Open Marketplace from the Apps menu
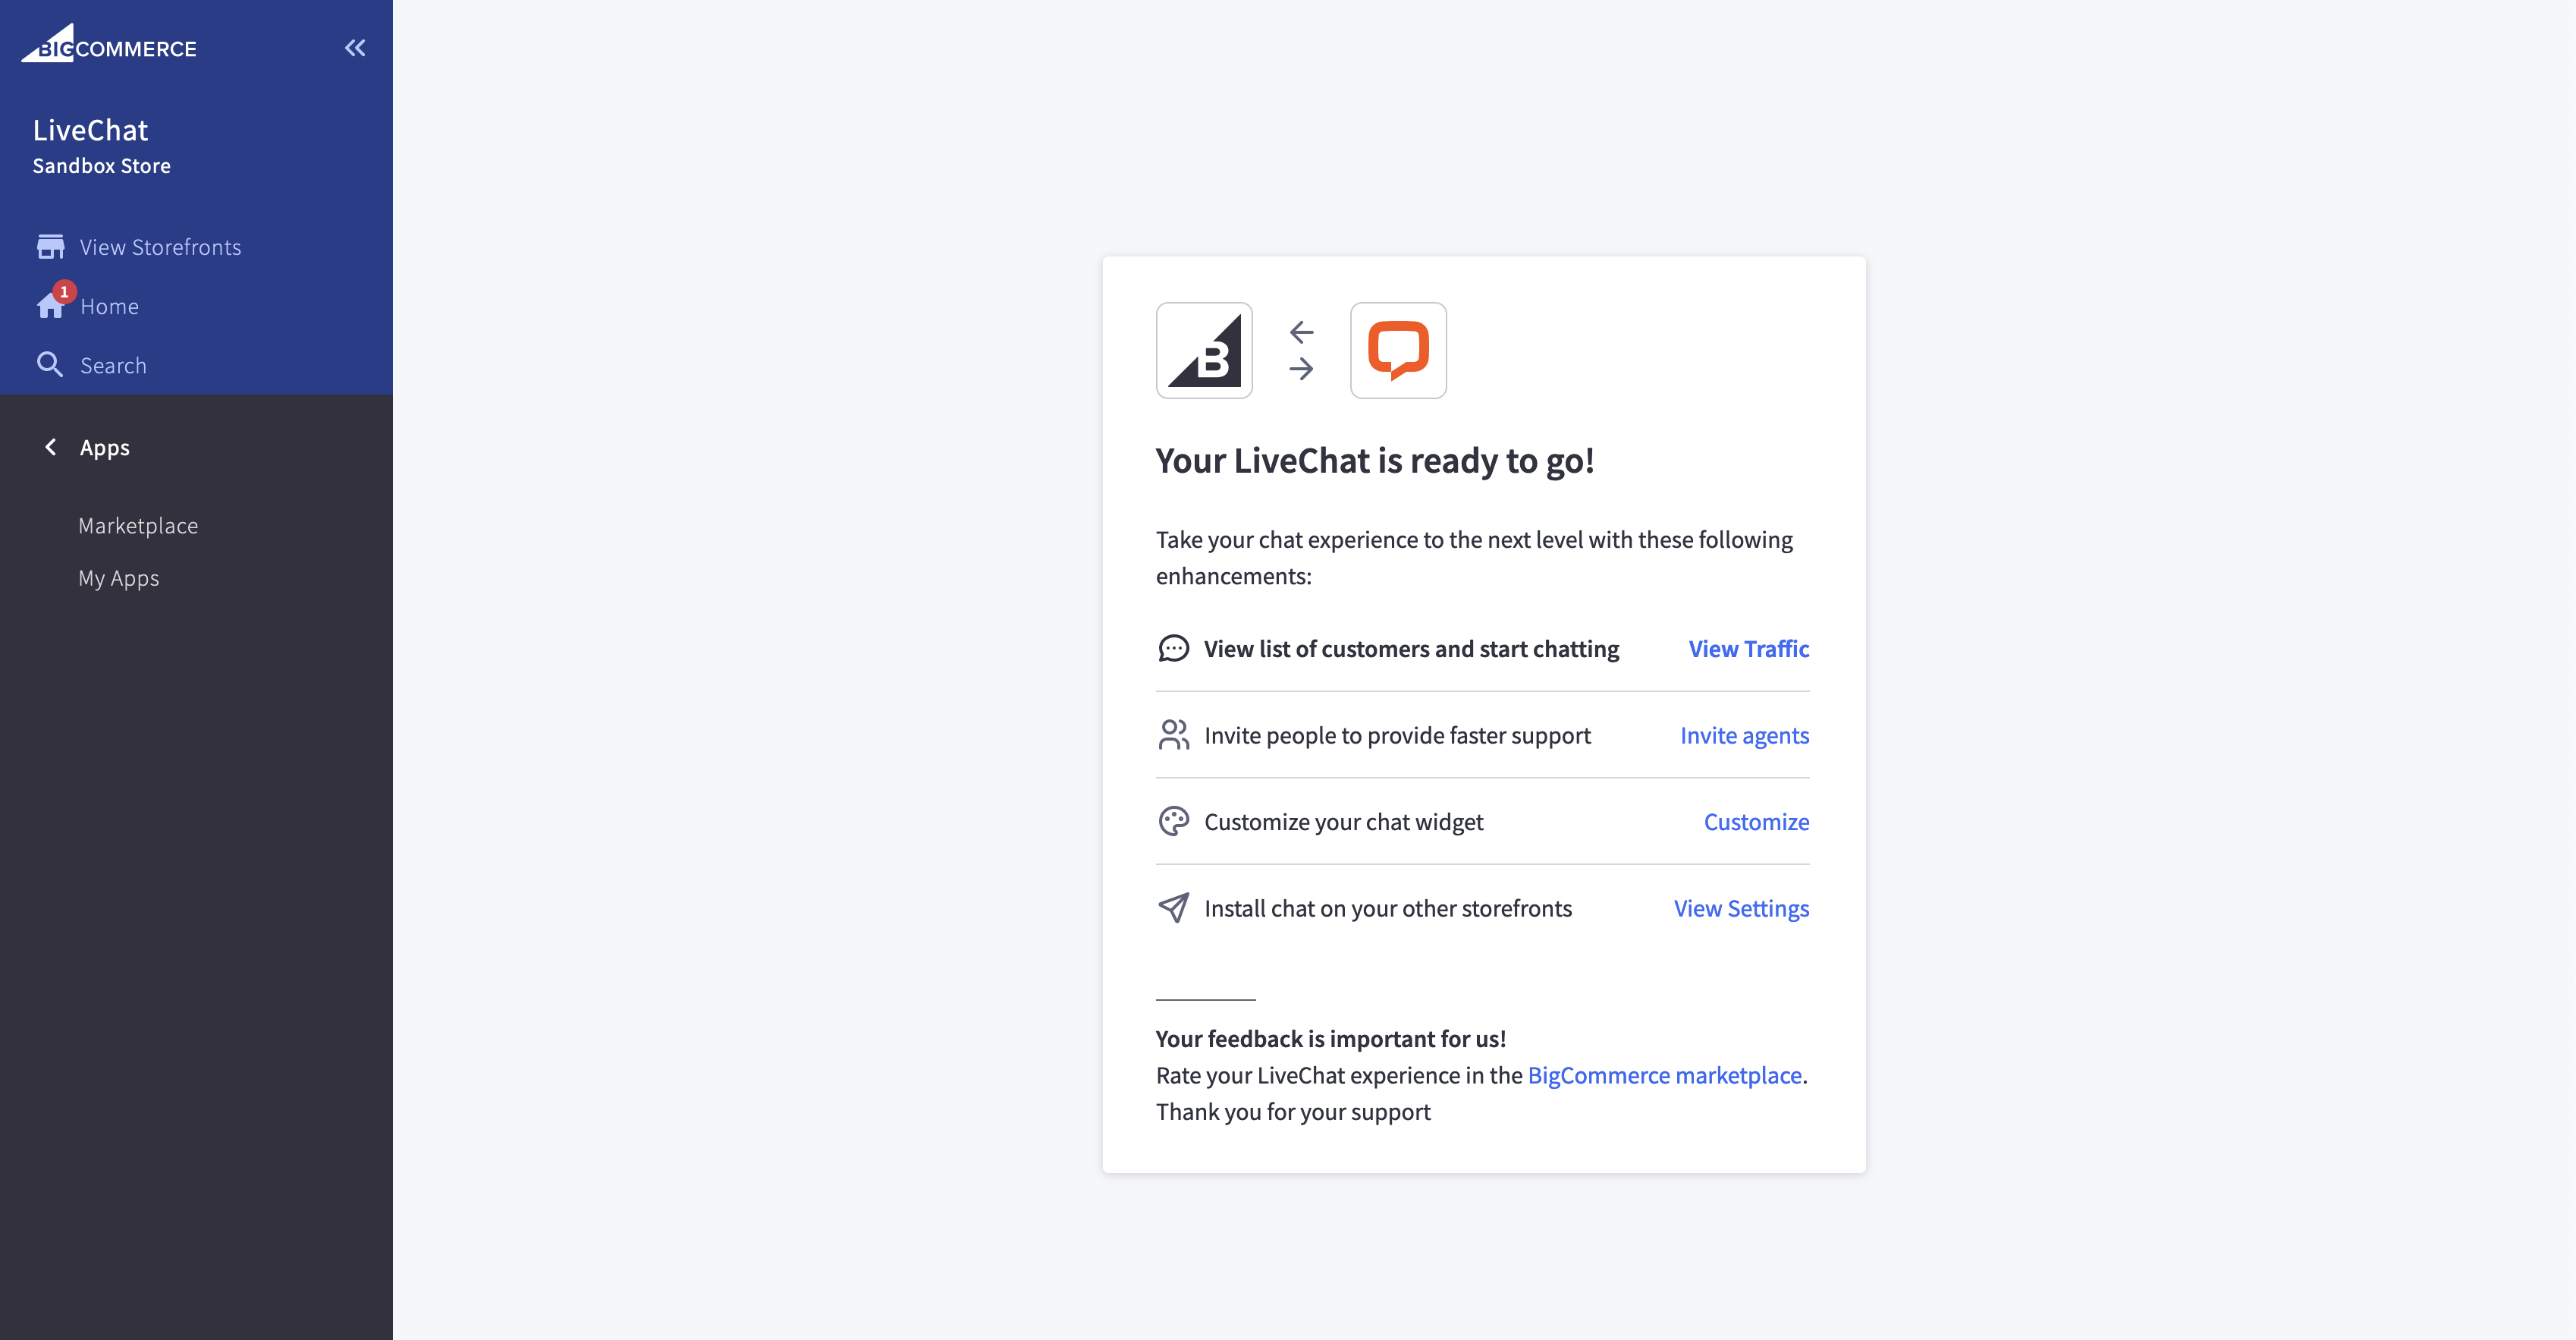This screenshot has height=1340, width=2576. tap(138, 525)
